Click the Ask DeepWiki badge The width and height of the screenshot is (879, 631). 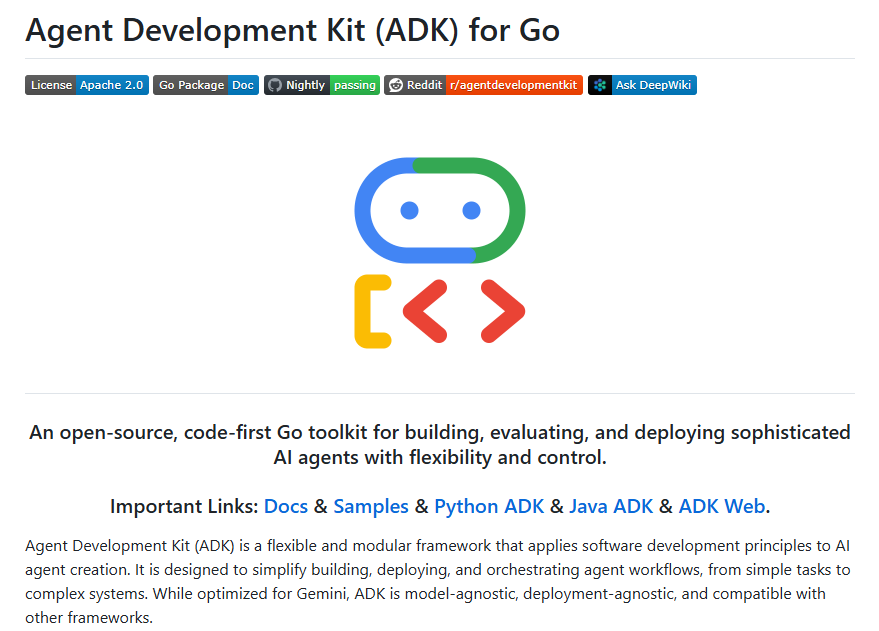tap(642, 85)
